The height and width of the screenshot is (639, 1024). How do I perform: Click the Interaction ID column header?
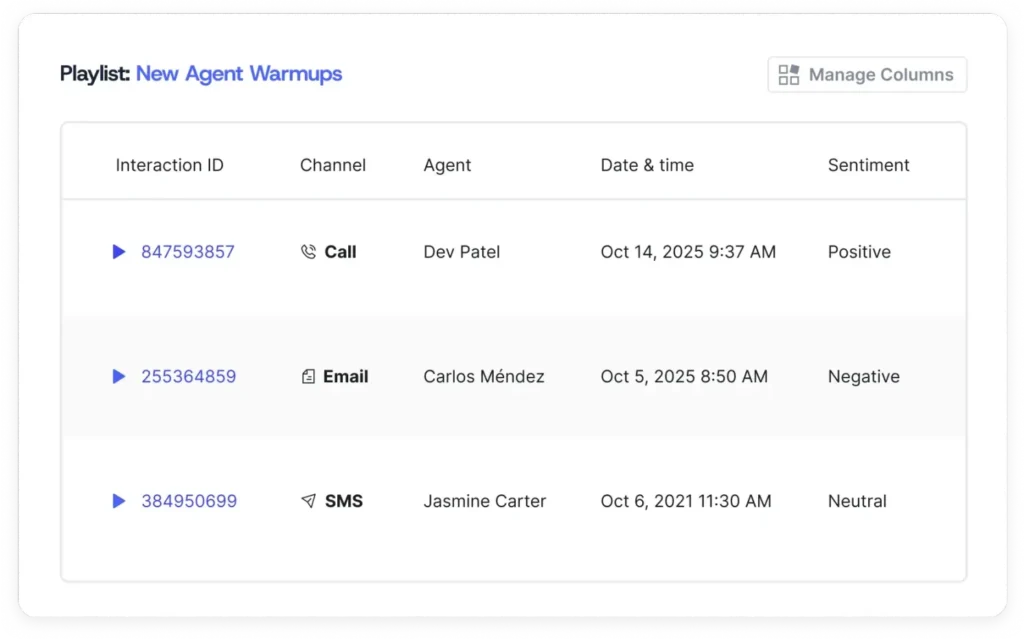tap(169, 164)
